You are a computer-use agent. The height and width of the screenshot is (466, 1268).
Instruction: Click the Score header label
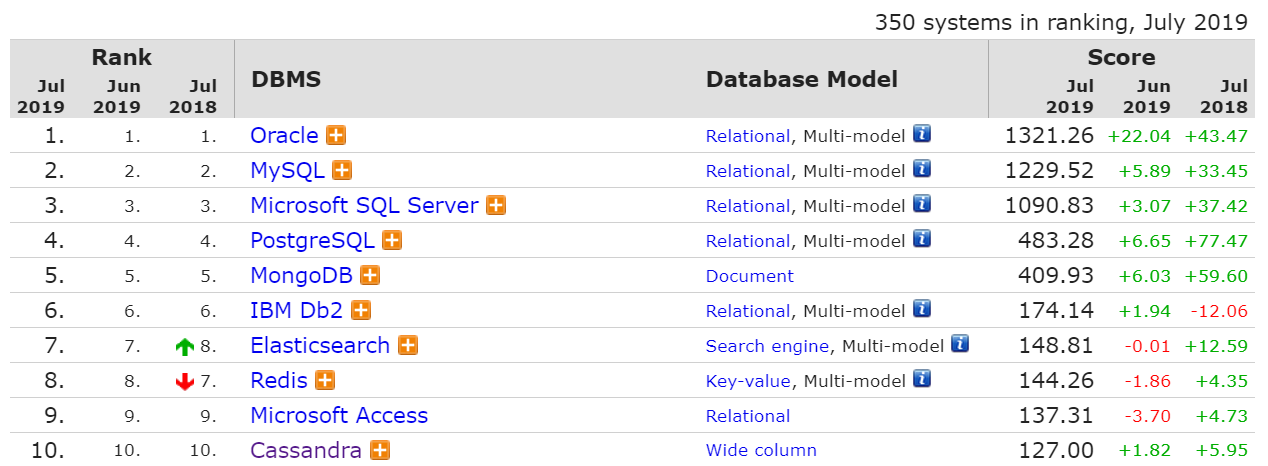point(1121,57)
